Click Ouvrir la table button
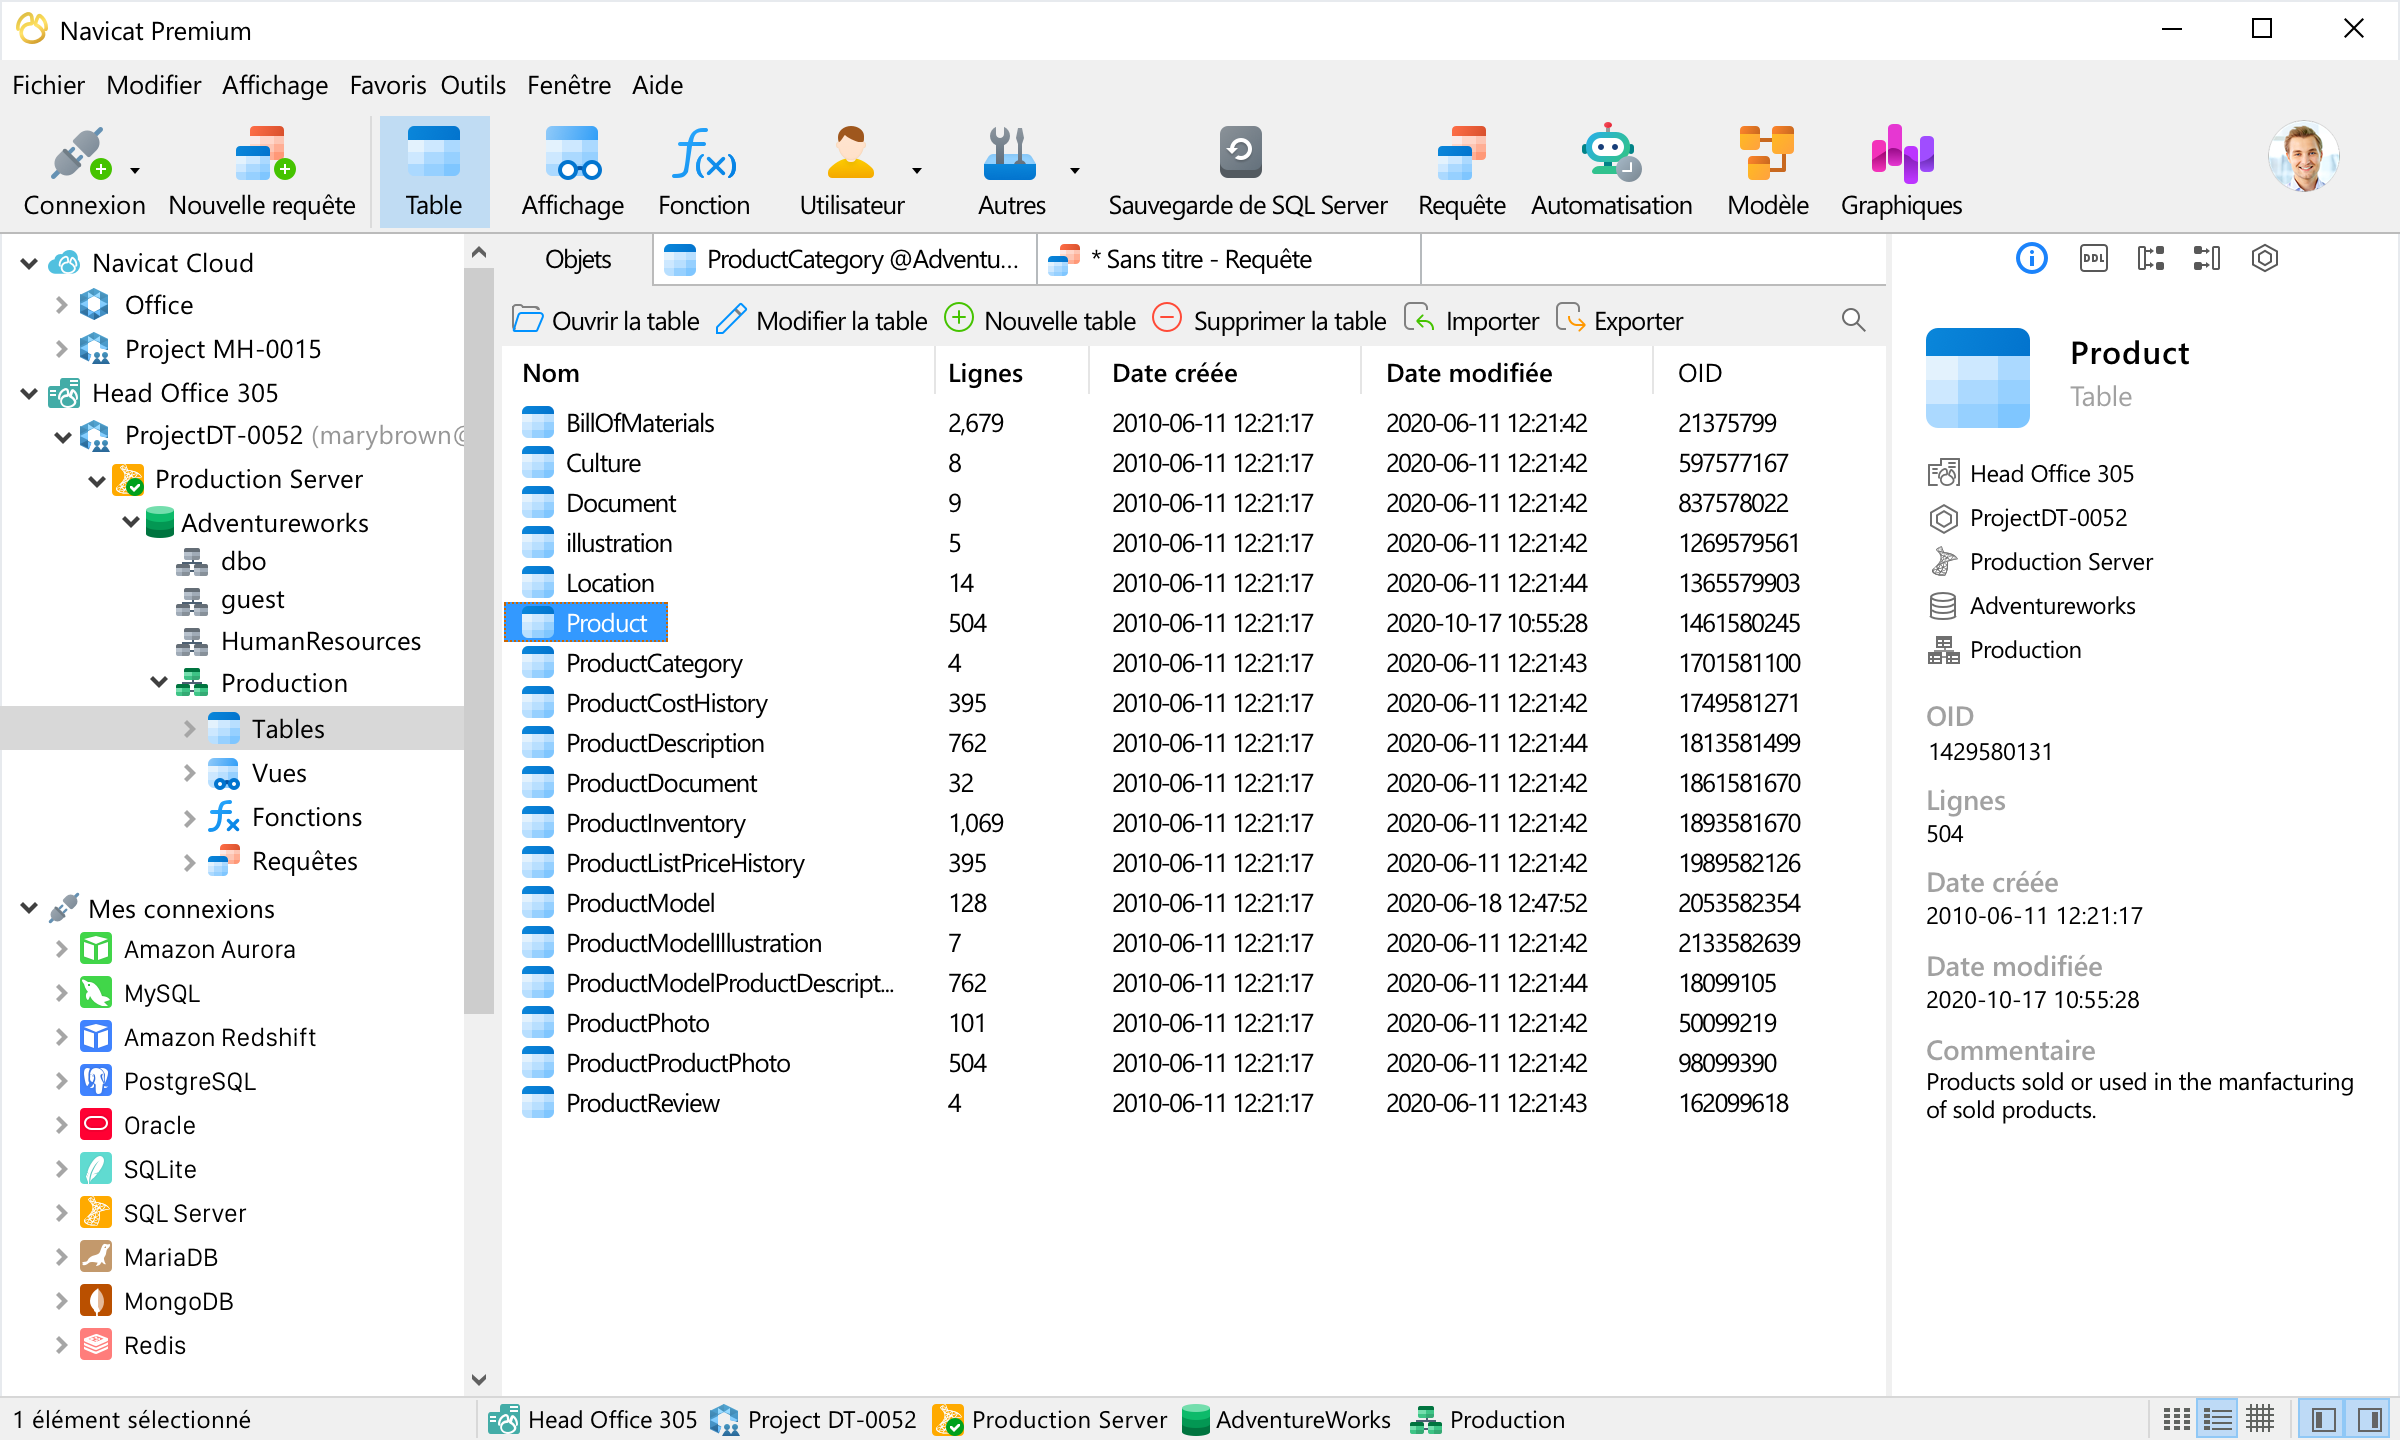The image size is (2400, 1440). click(606, 321)
